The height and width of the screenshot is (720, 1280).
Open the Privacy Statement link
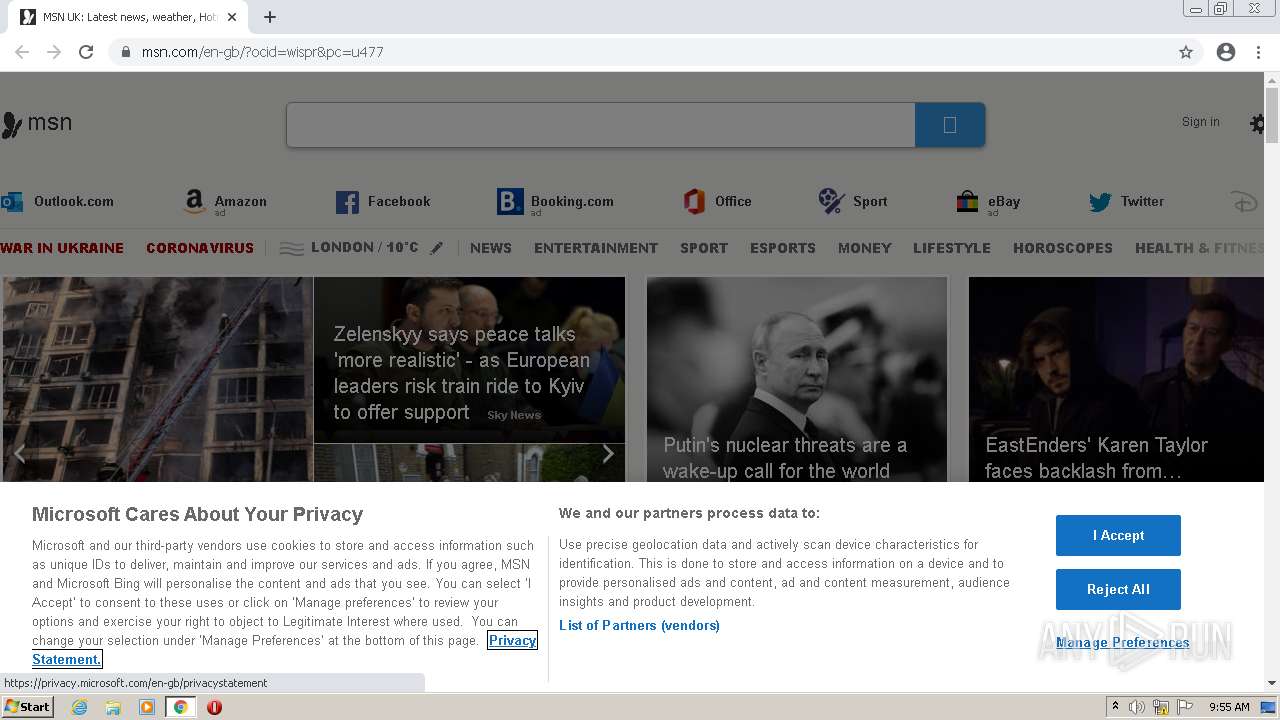[x=512, y=641]
